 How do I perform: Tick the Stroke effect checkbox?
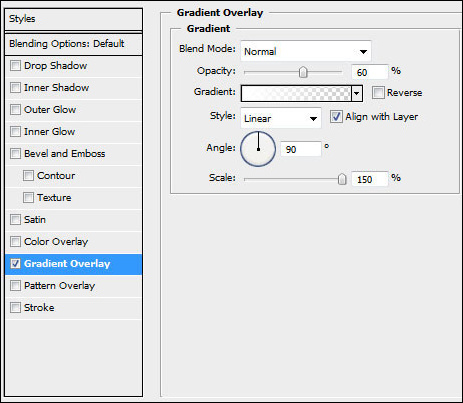coord(15,308)
